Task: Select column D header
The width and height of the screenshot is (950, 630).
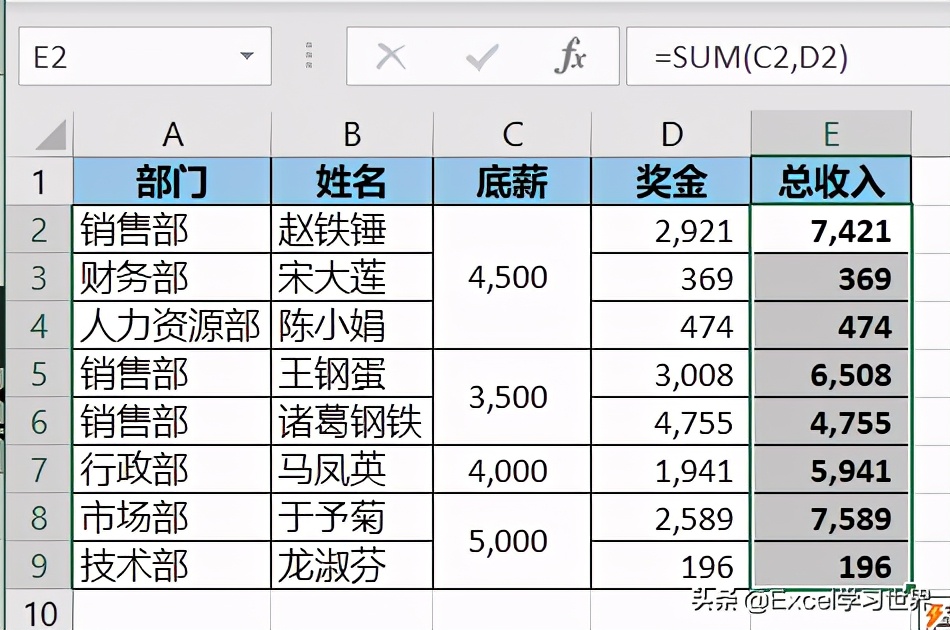Action: [671, 134]
